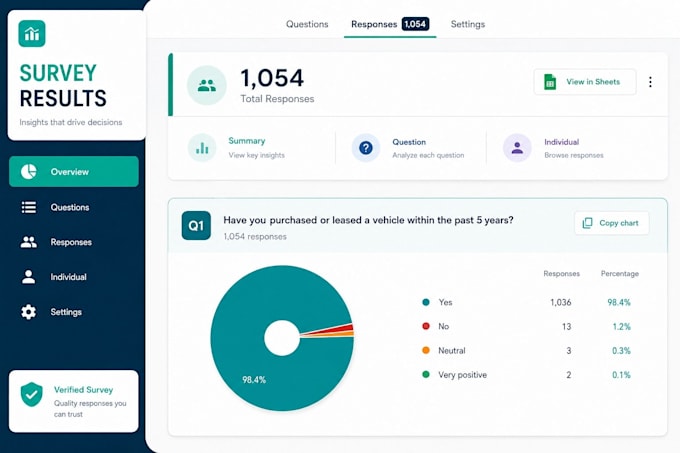The width and height of the screenshot is (680, 453).
Task: Click the Verified Survey shield checkmark icon
Action: point(32,394)
